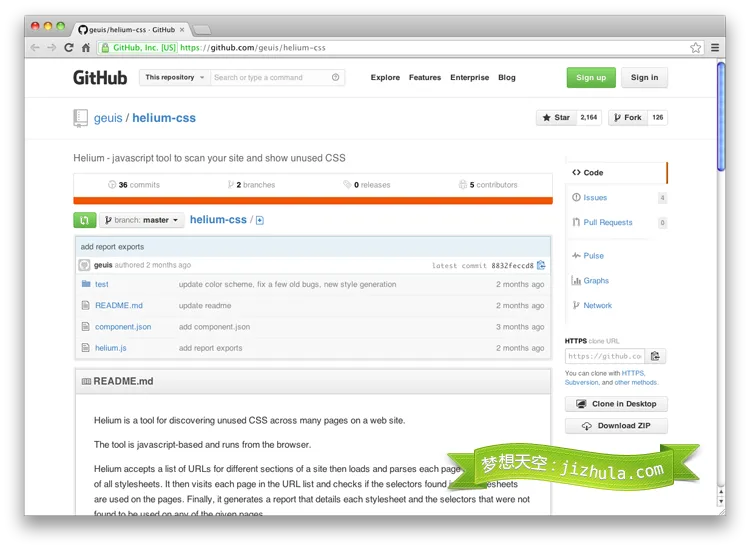View the 5 contributors link
Screen dimensions: 750x549
[x=488, y=185]
